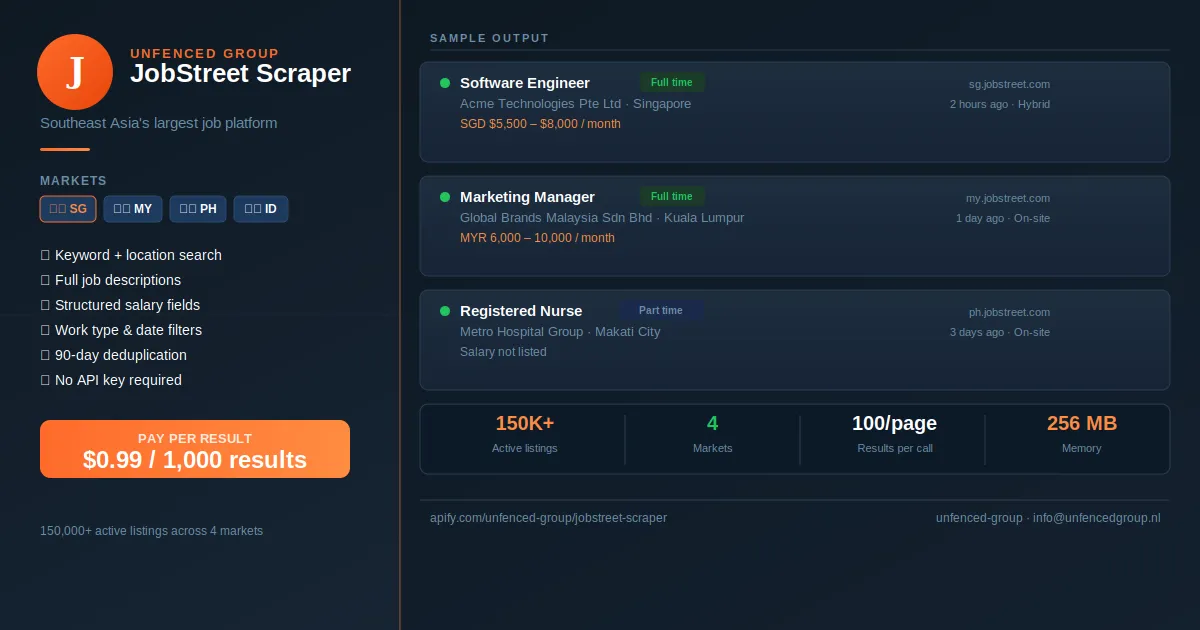
Task: Click Keyword + location search feature
Action: tap(131, 255)
